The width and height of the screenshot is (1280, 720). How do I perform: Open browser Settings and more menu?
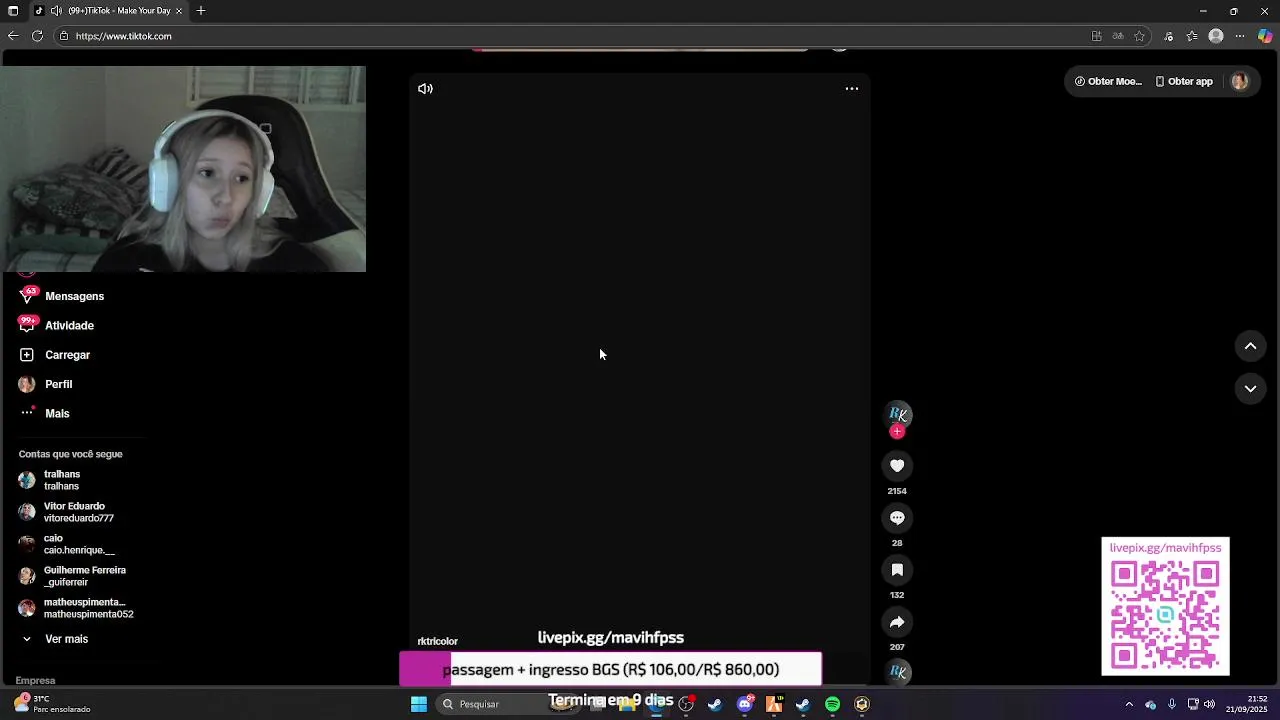click(1240, 36)
